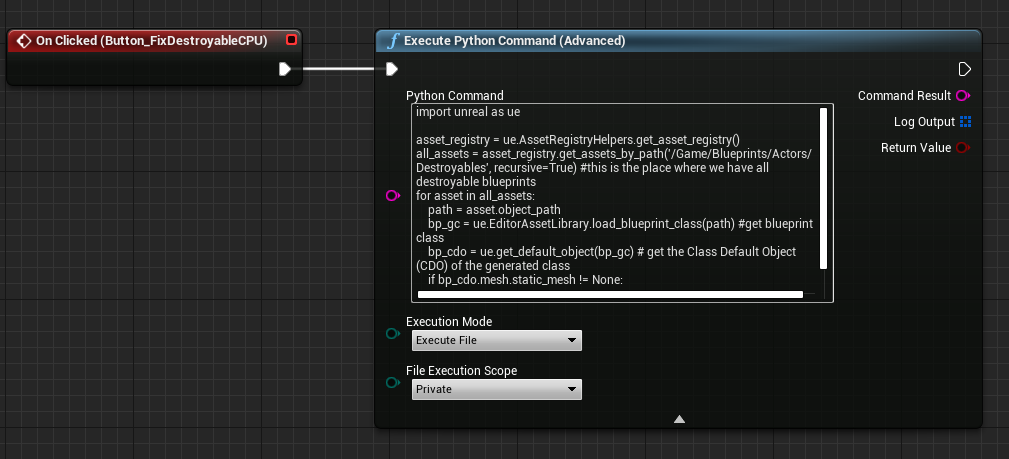Select the On Clicked (Button_FixDestroyableCPU) node title
This screenshot has height=459, width=1009.
tap(152, 41)
